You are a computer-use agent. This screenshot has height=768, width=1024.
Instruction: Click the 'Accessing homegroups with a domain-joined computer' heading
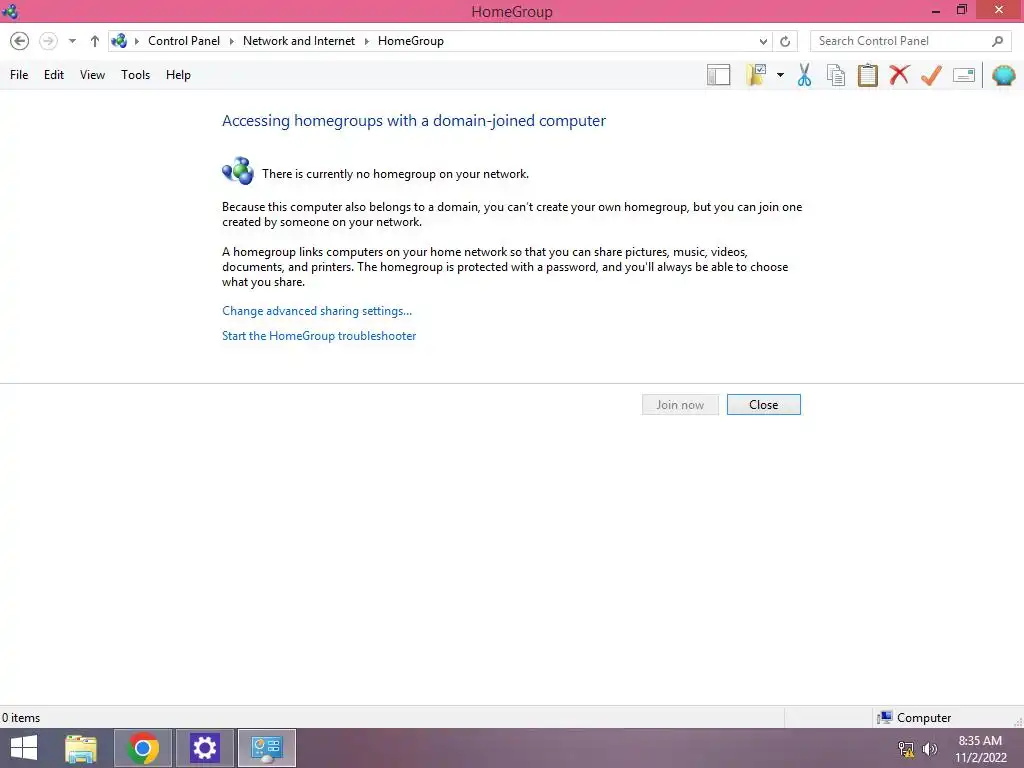pos(414,121)
